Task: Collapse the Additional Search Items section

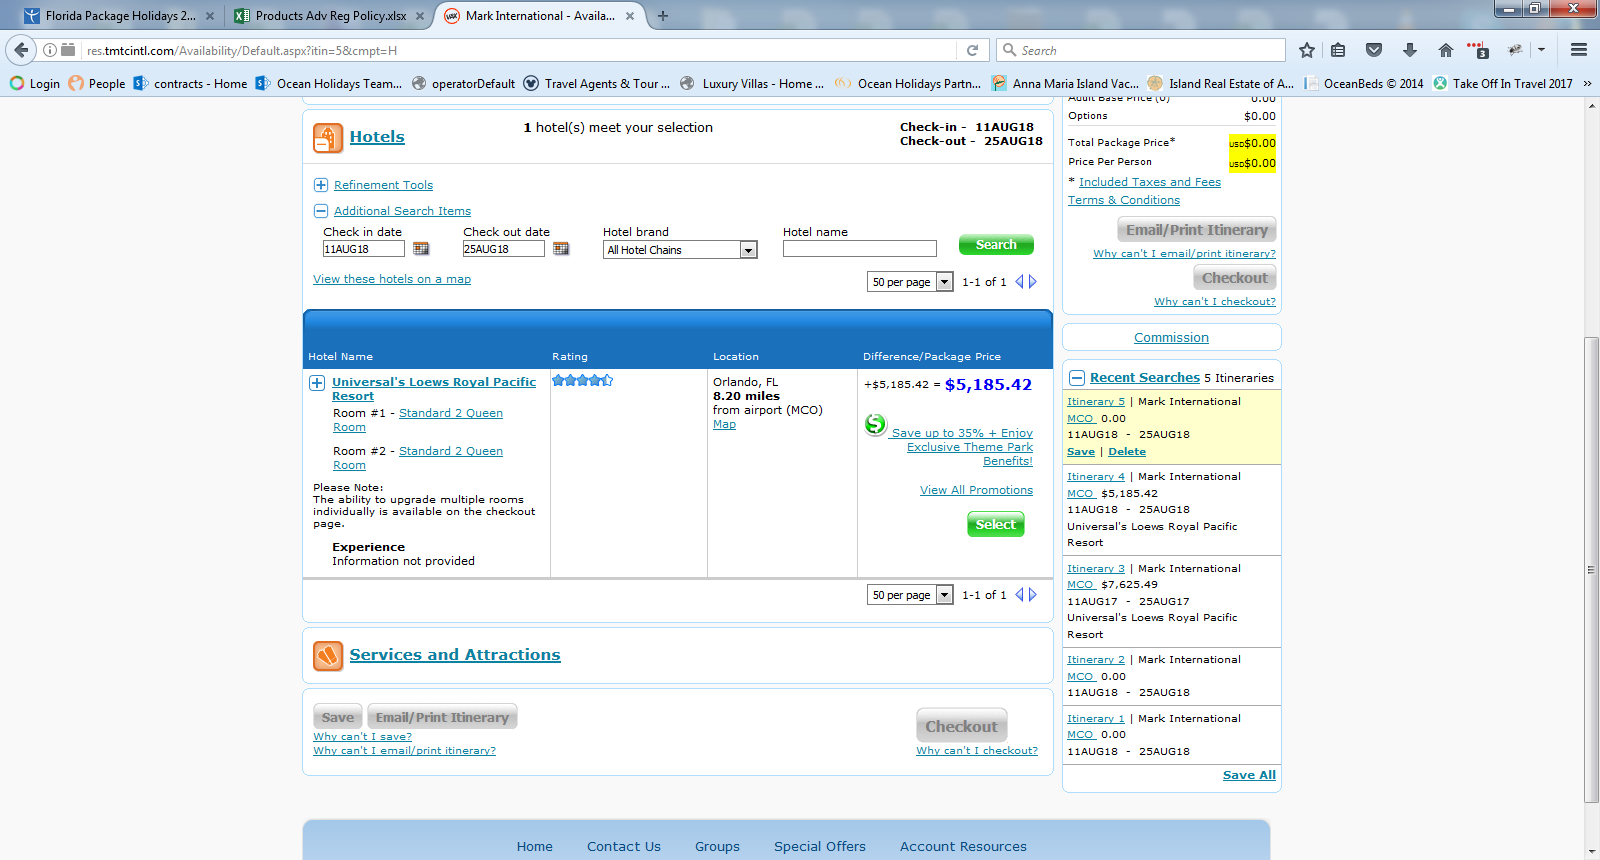Action: 321,211
